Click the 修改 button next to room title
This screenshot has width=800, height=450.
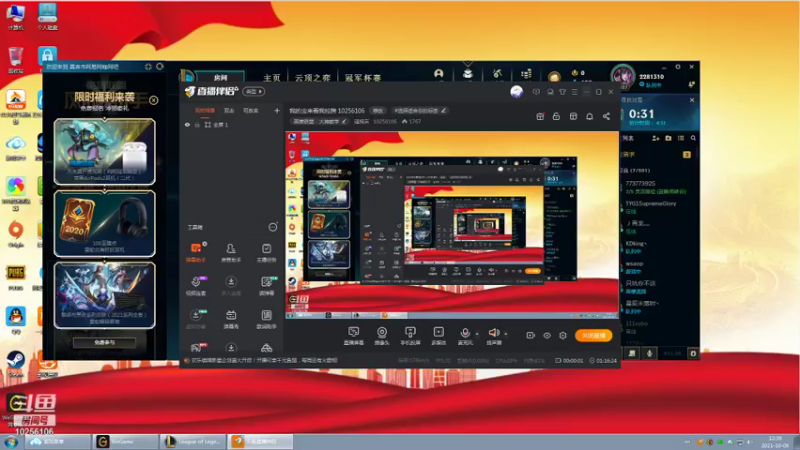(x=378, y=110)
